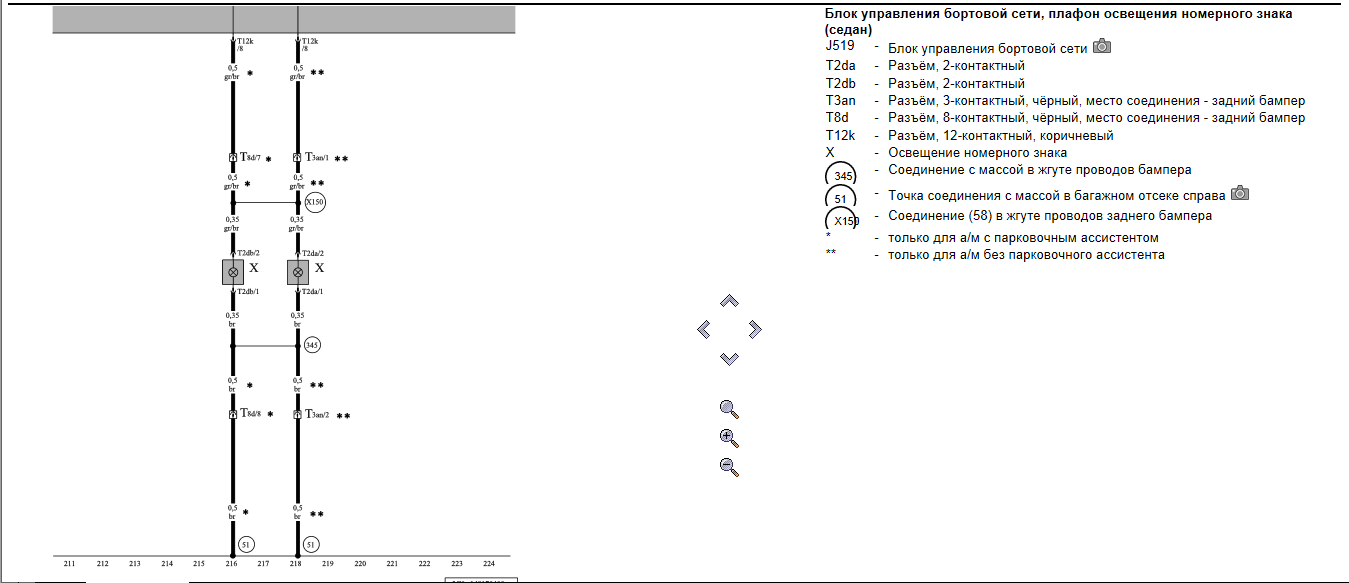Select the 345 ground junction circle in diagram
Screen dimensions: 1349x583
click(312, 345)
